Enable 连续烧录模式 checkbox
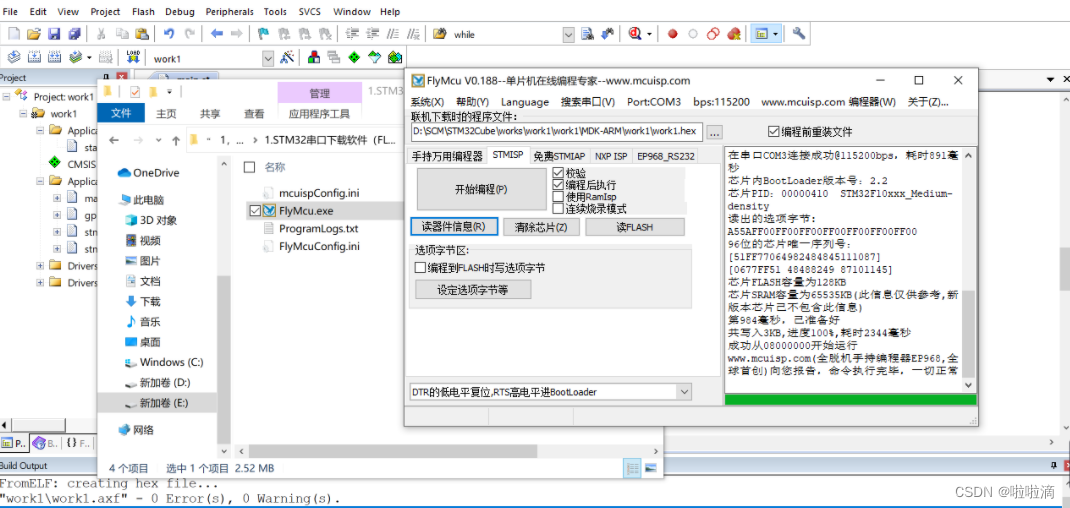The height and width of the screenshot is (508, 1070). tap(558, 208)
